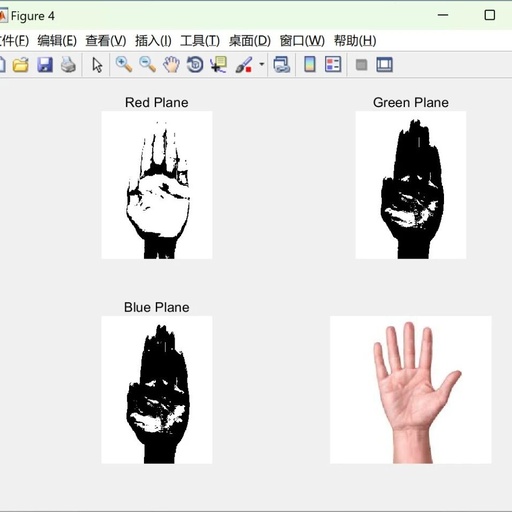
Task: Select the Red Plane title text
Action: tap(157, 102)
